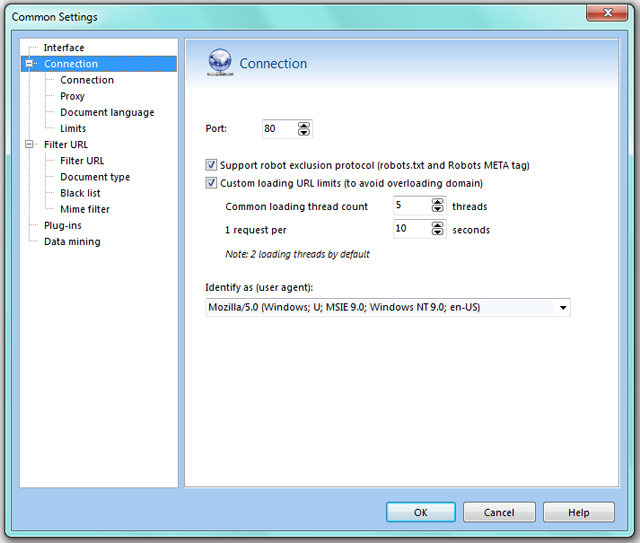Collapse the Filter URL tree node
Viewport: 640px width, 543px height.
[29, 145]
